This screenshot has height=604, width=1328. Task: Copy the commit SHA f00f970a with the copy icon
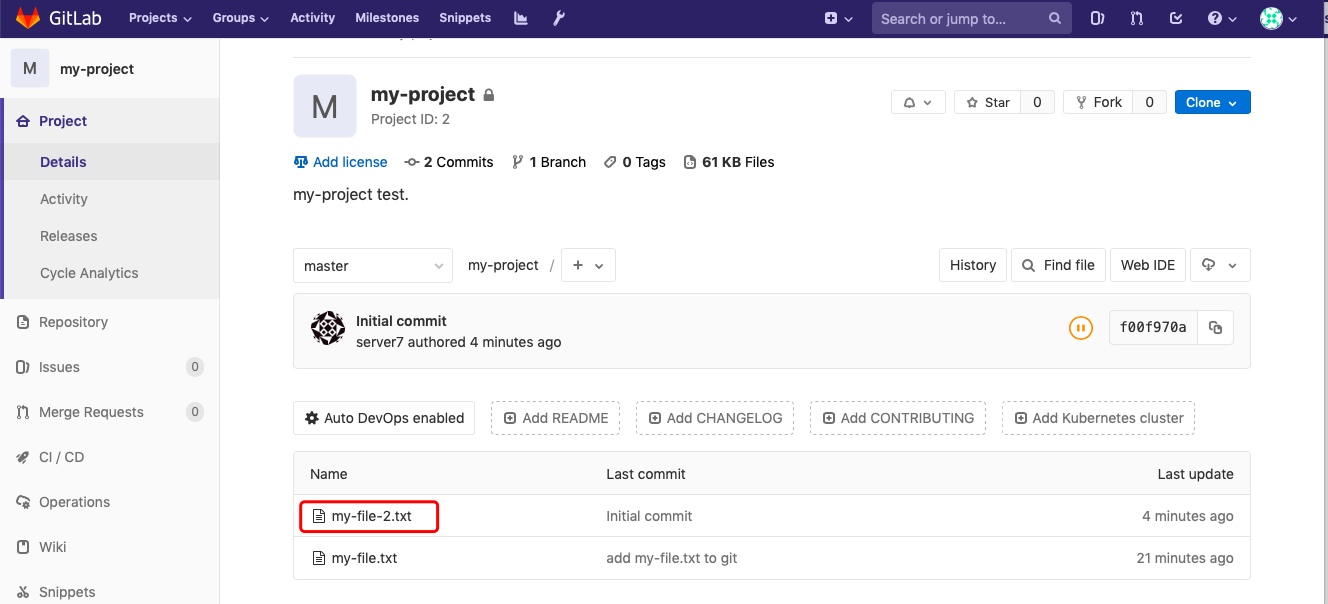(x=1215, y=327)
